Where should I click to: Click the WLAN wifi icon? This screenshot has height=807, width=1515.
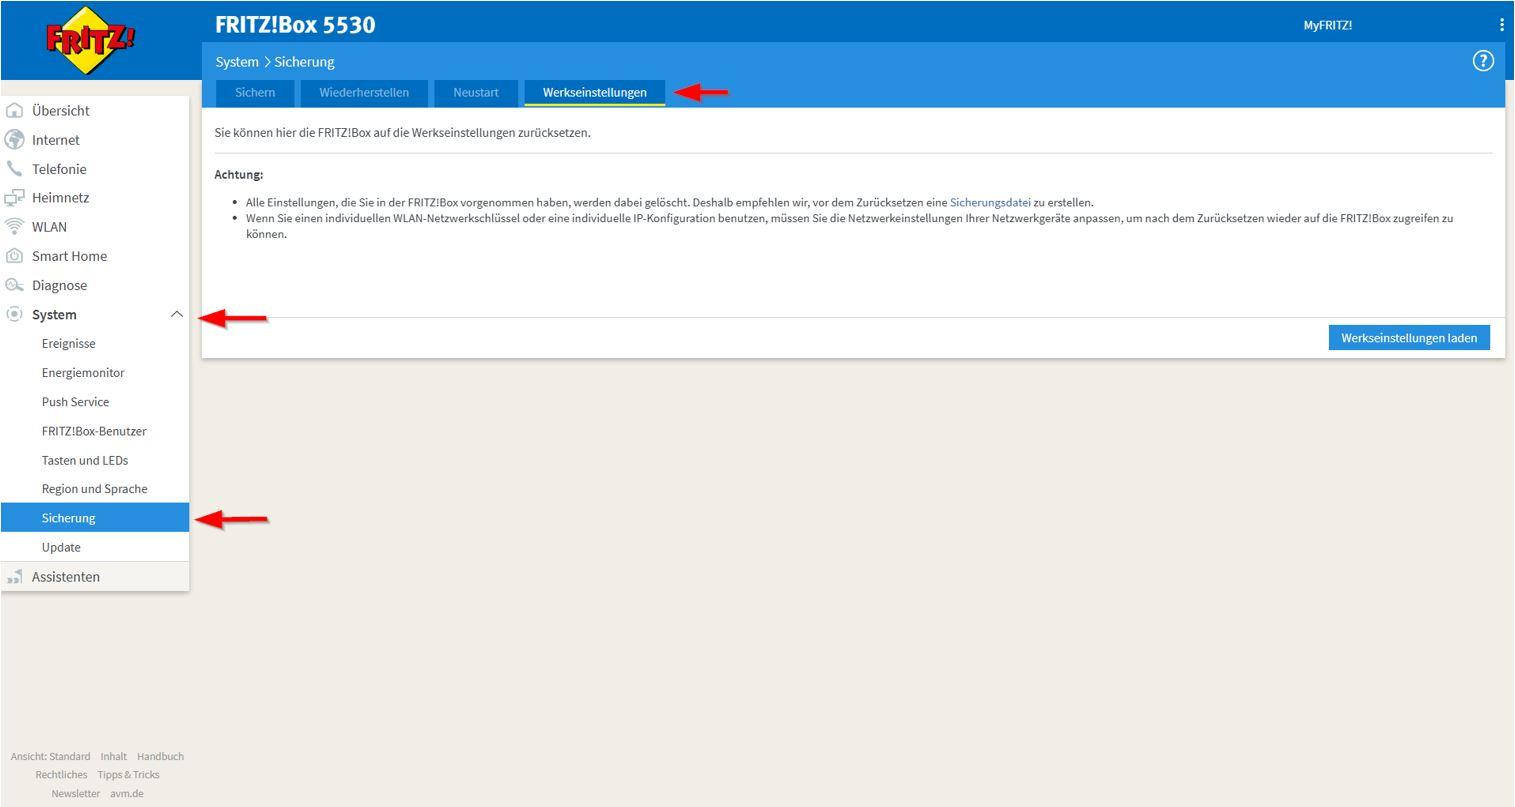[15, 226]
